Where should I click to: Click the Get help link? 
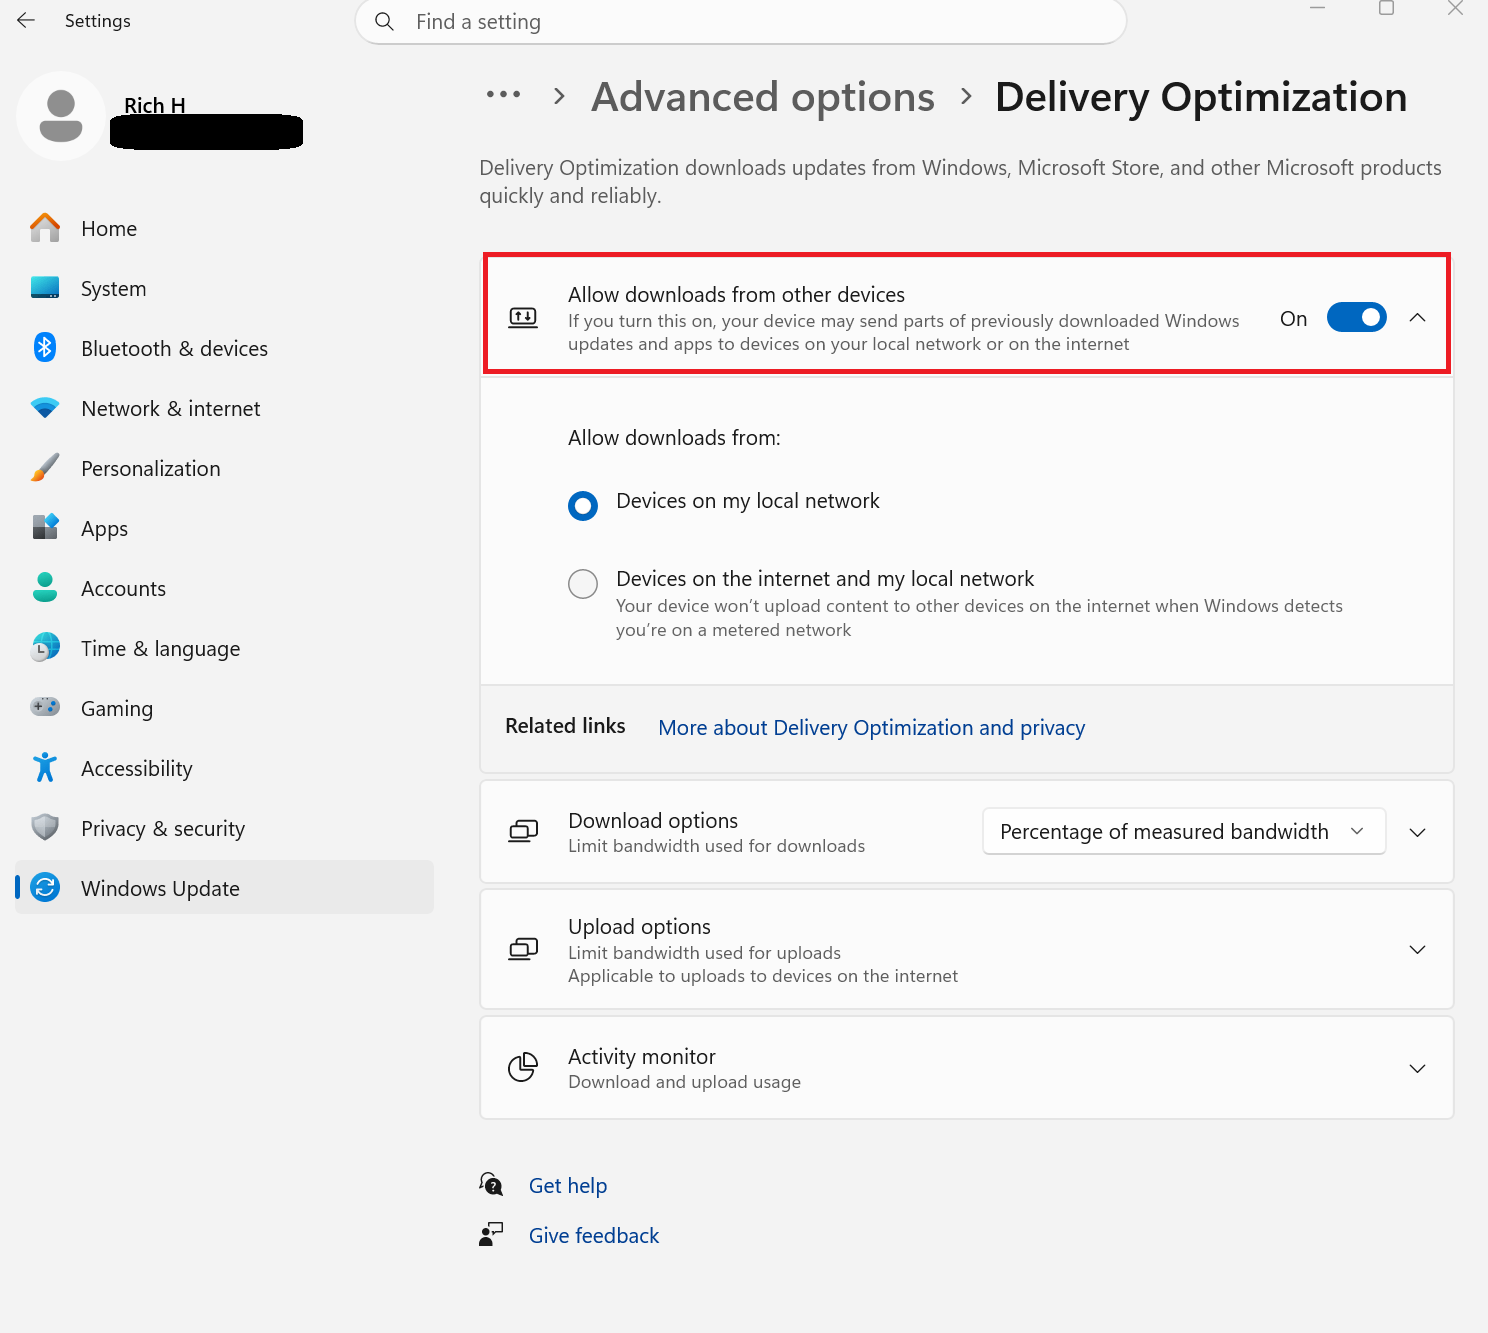[568, 1185]
